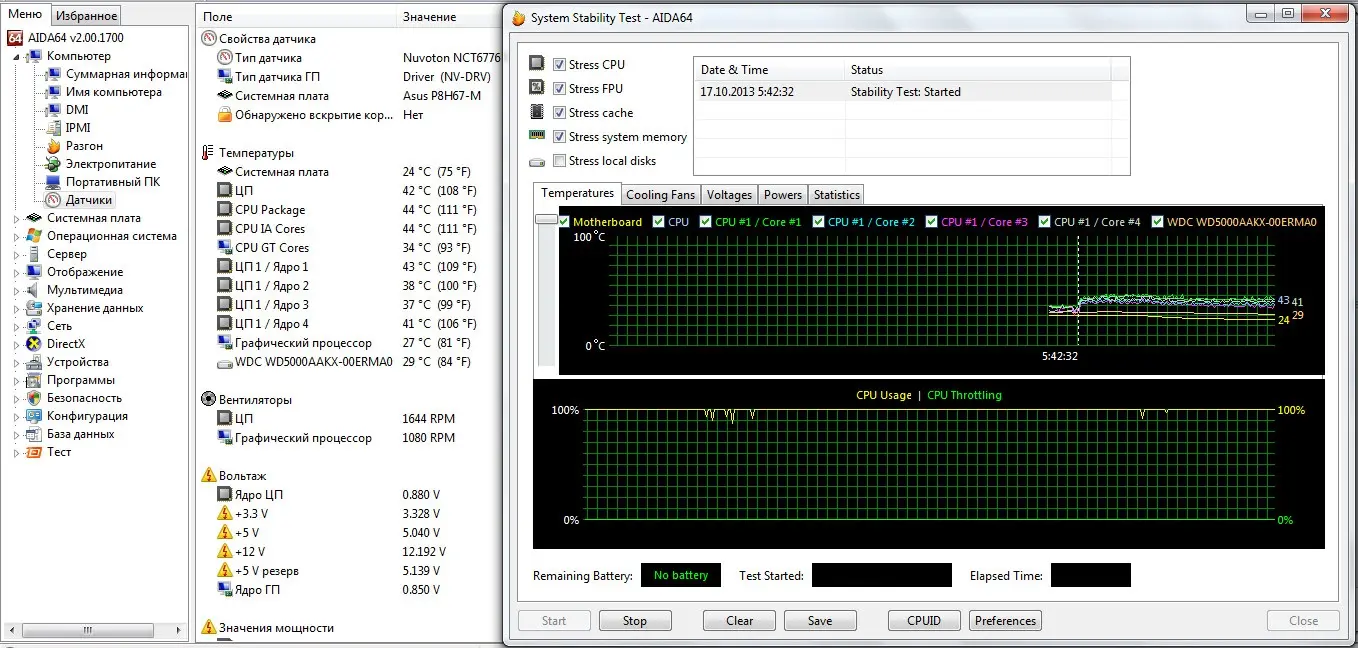Click the IPMI item icon
This screenshot has height=648, width=1358.
tap(54, 128)
